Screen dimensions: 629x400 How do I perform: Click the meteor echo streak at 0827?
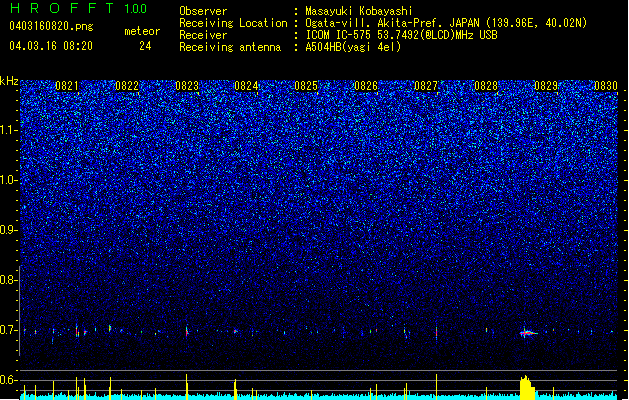point(436,333)
